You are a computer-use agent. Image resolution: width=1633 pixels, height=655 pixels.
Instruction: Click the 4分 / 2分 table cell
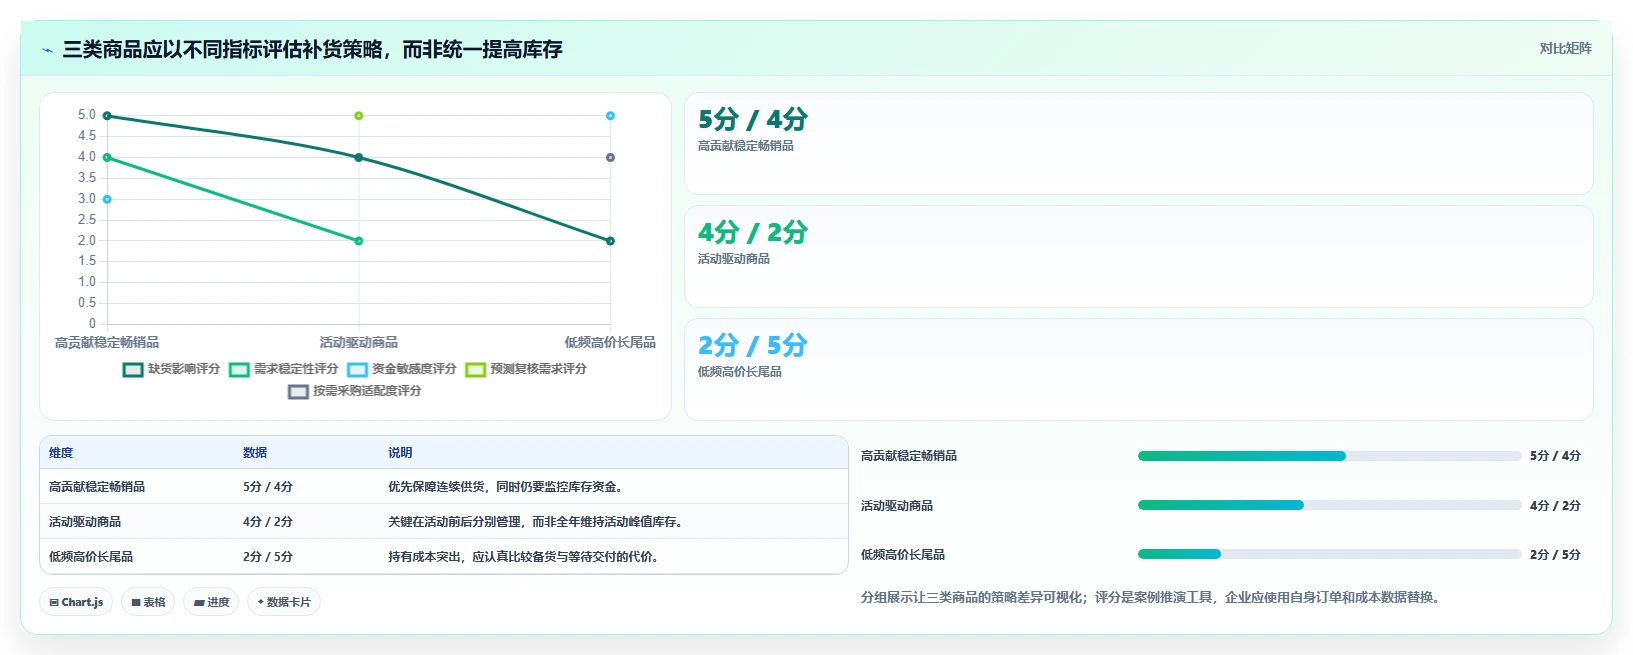point(268,522)
